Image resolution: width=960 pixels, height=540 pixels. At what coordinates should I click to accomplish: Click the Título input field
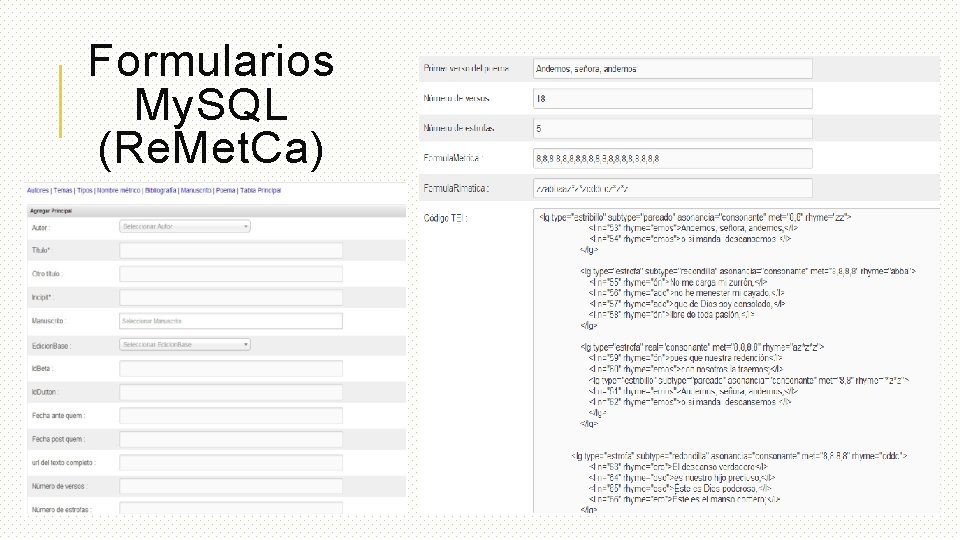[x=231, y=250]
